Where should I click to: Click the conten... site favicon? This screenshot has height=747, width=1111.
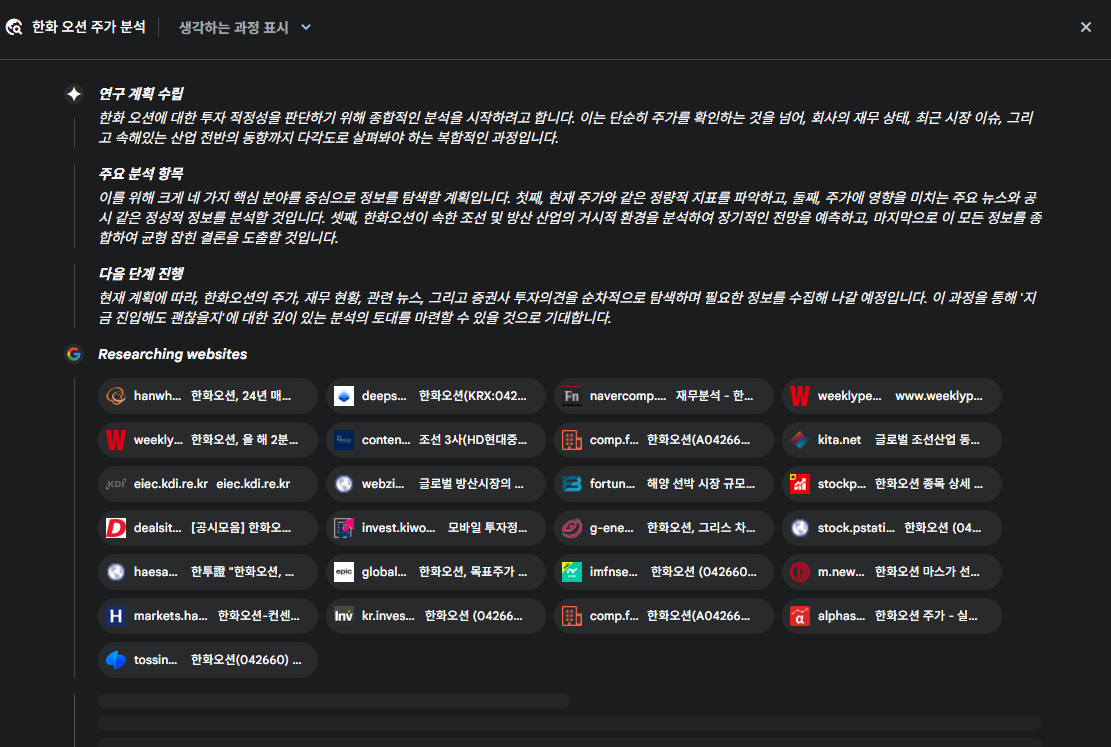344,439
